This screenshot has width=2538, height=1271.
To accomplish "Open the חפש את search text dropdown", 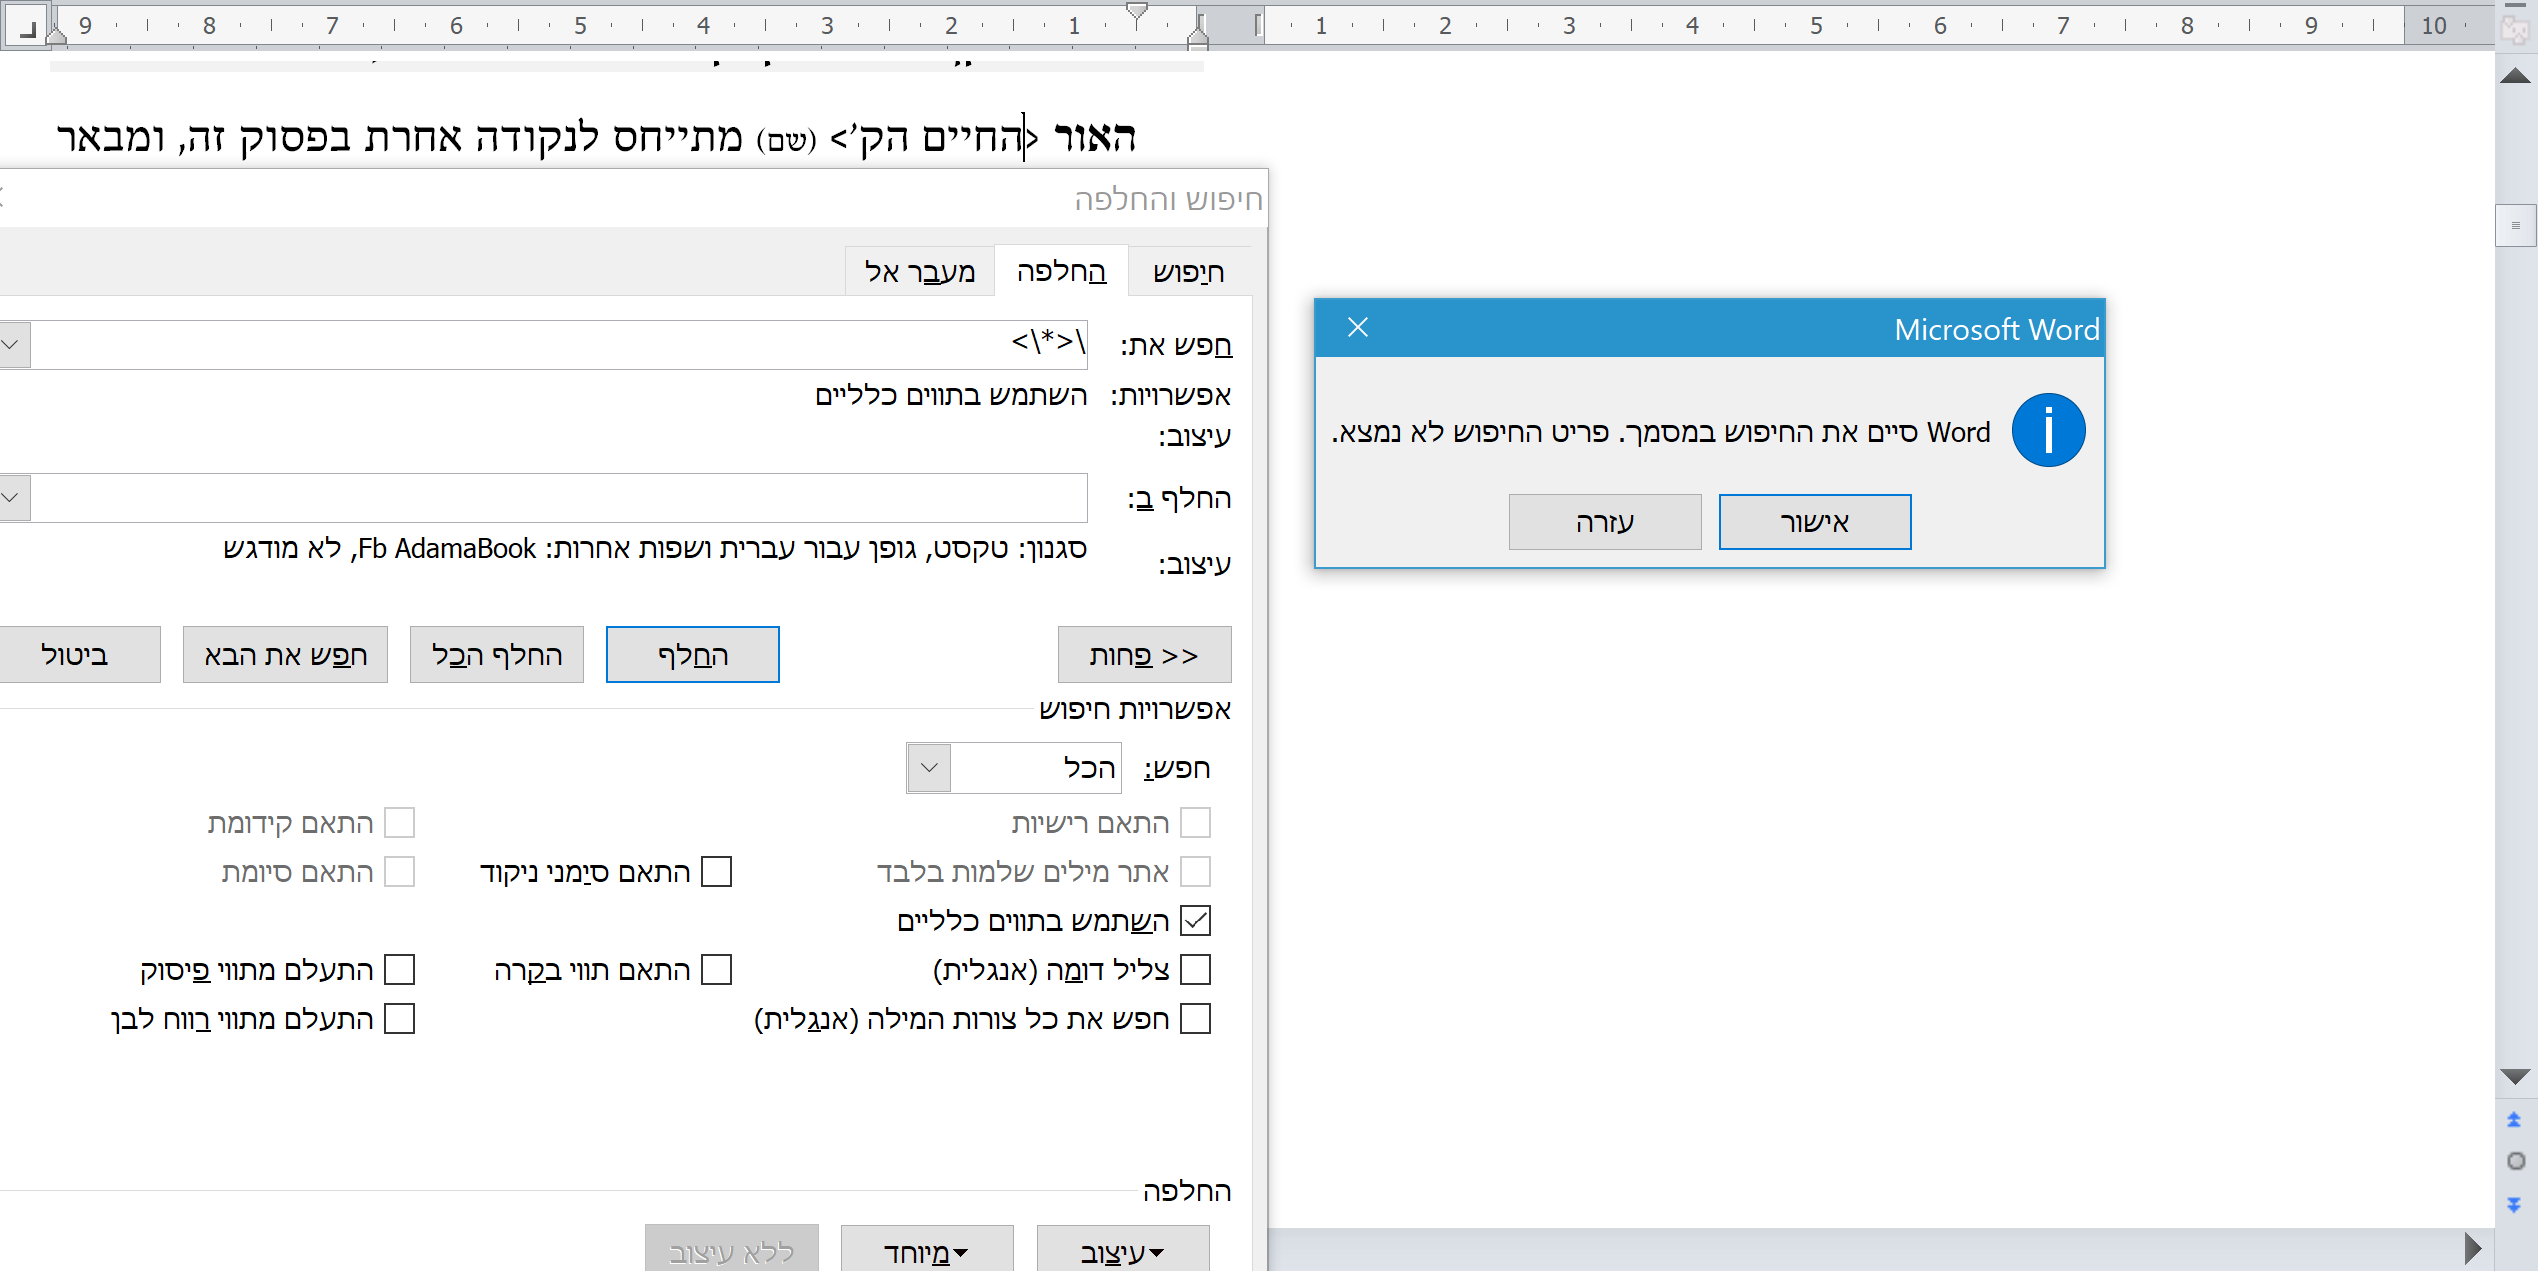I will pos(12,343).
